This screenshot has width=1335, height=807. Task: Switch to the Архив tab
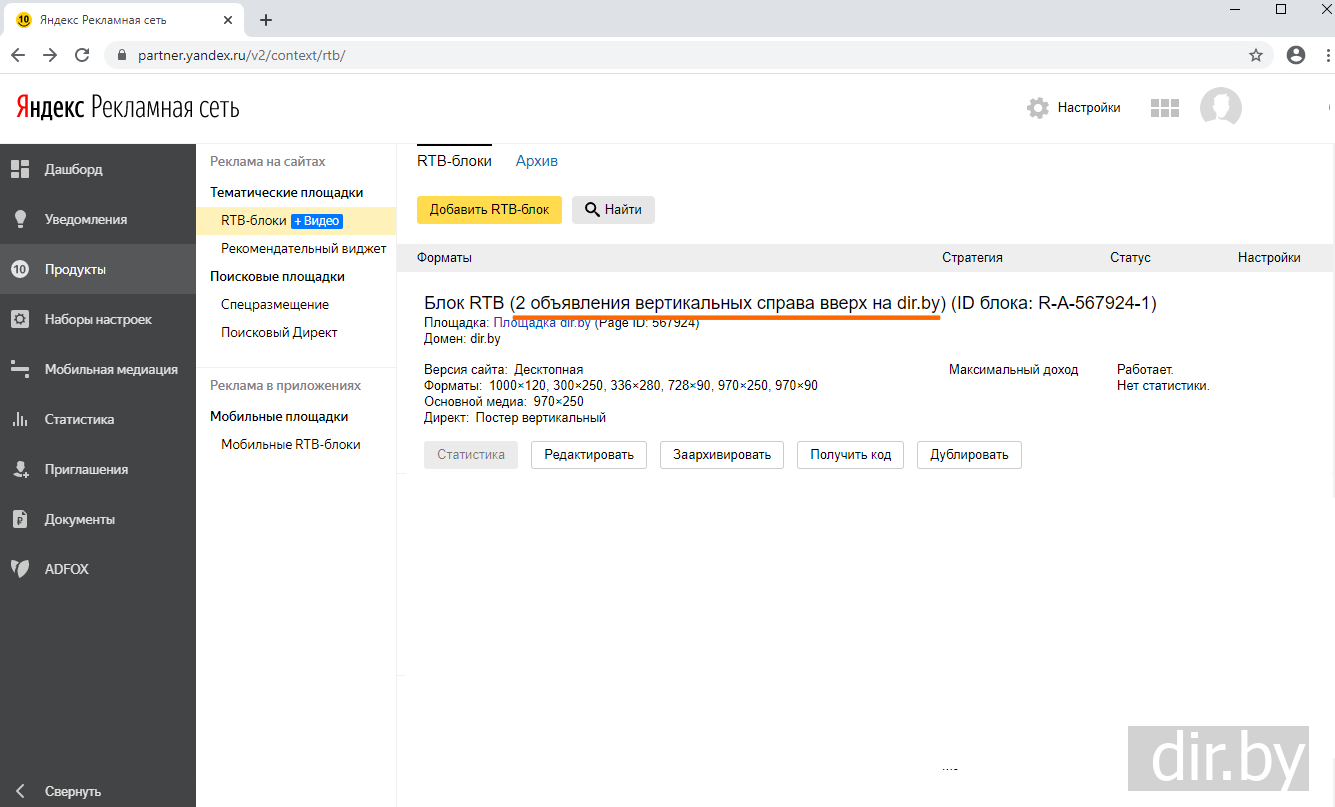(x=537, y=161)
